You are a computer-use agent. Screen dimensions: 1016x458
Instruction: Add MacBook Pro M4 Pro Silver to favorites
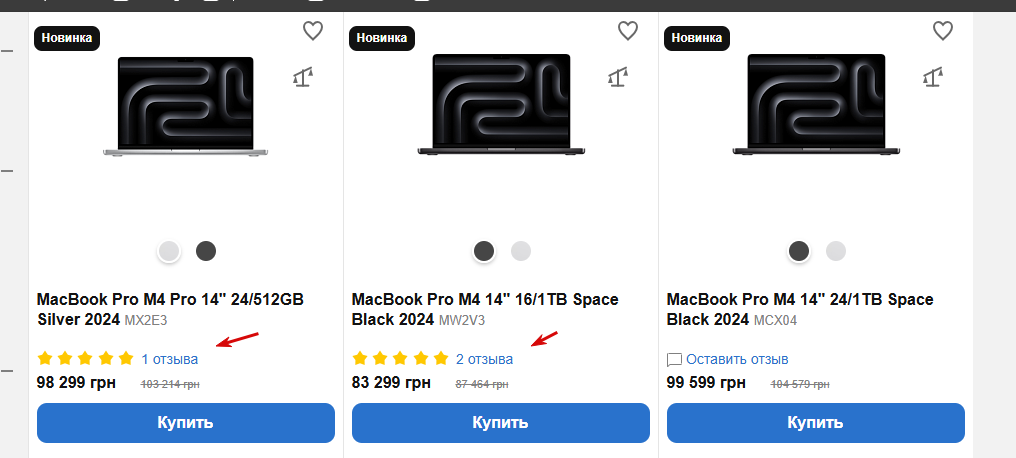coord(313,31)
